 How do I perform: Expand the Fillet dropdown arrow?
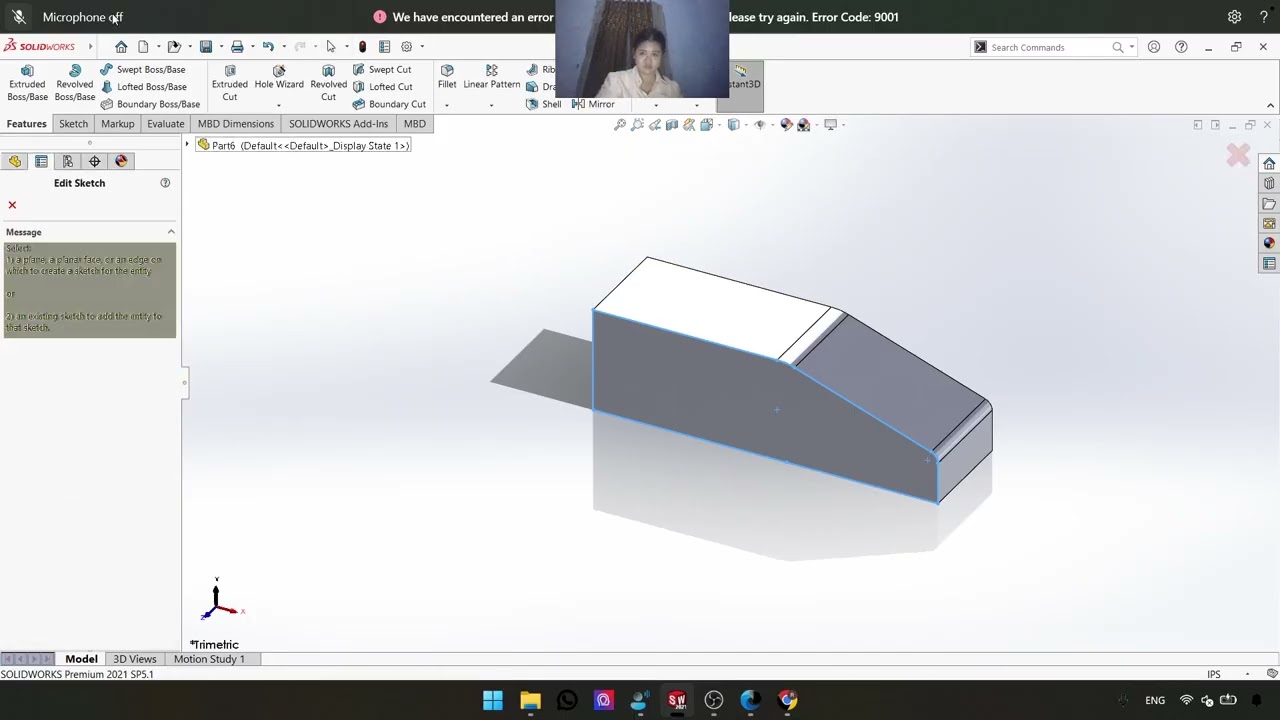447,105
